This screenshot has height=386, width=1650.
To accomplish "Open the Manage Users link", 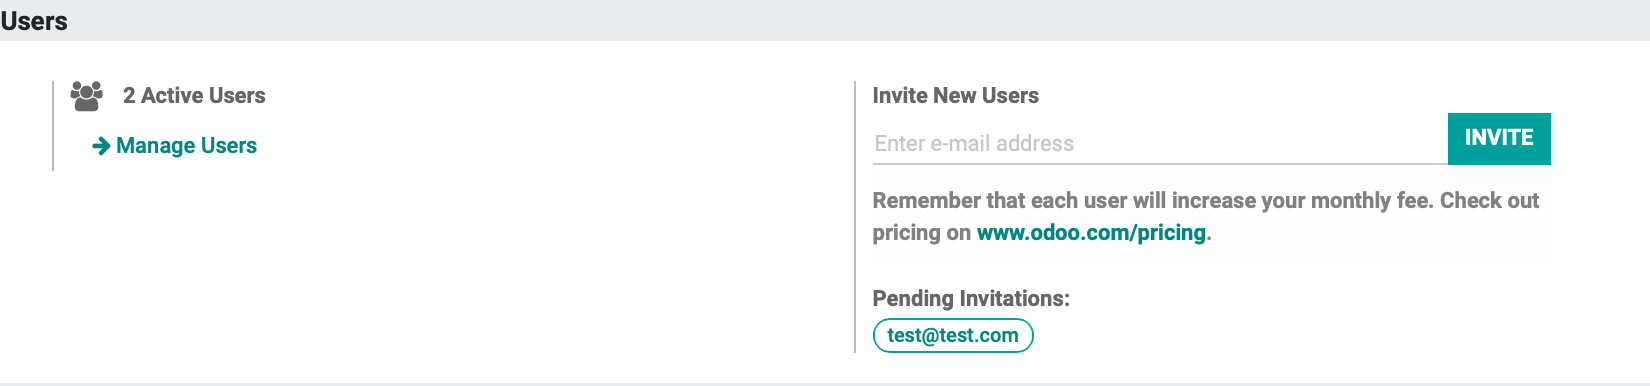I will 175,146.
